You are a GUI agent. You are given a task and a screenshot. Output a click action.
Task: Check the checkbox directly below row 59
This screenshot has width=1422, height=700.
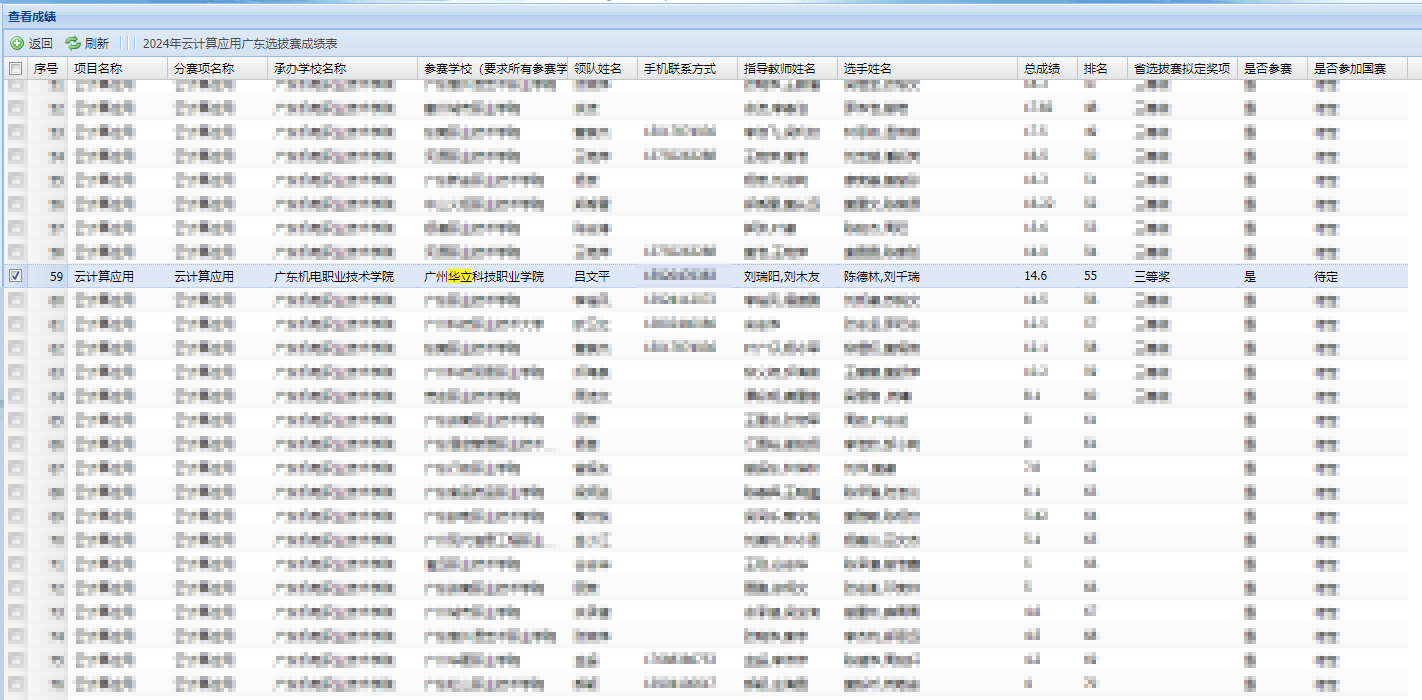(15, 299)
